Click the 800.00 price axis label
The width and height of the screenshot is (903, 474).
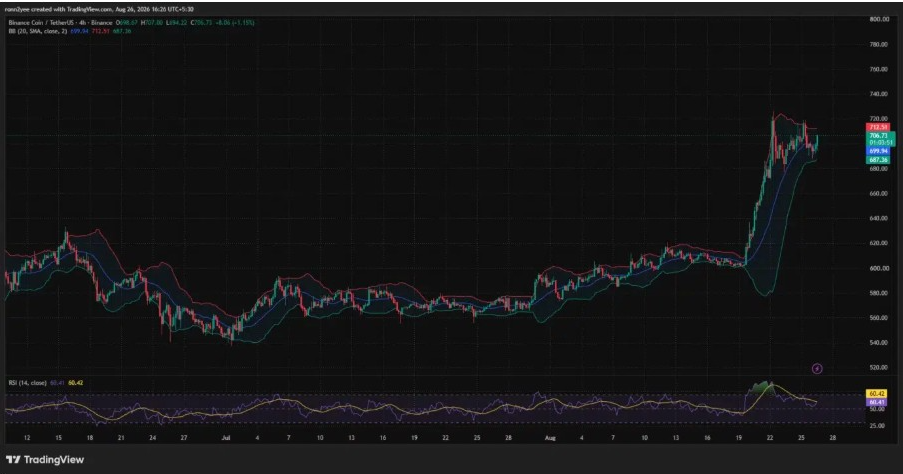(x=879, y=19)
